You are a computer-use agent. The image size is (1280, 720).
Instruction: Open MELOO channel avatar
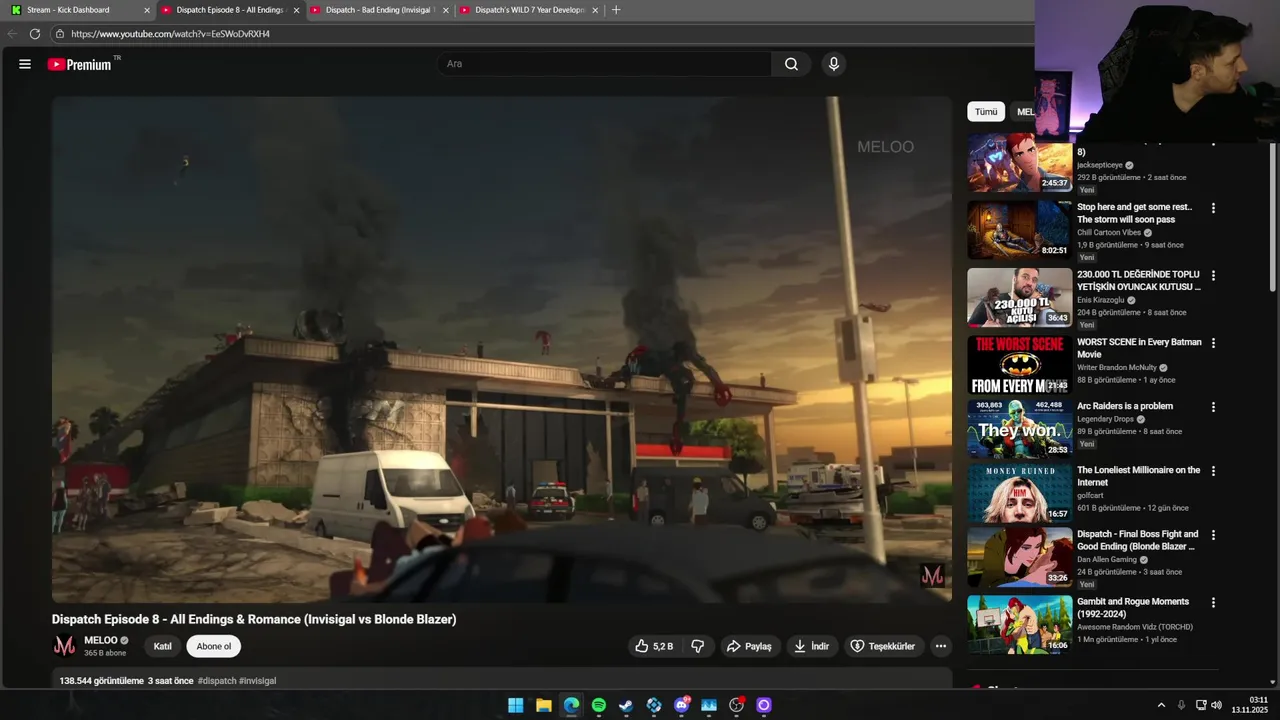click(64, 646)
